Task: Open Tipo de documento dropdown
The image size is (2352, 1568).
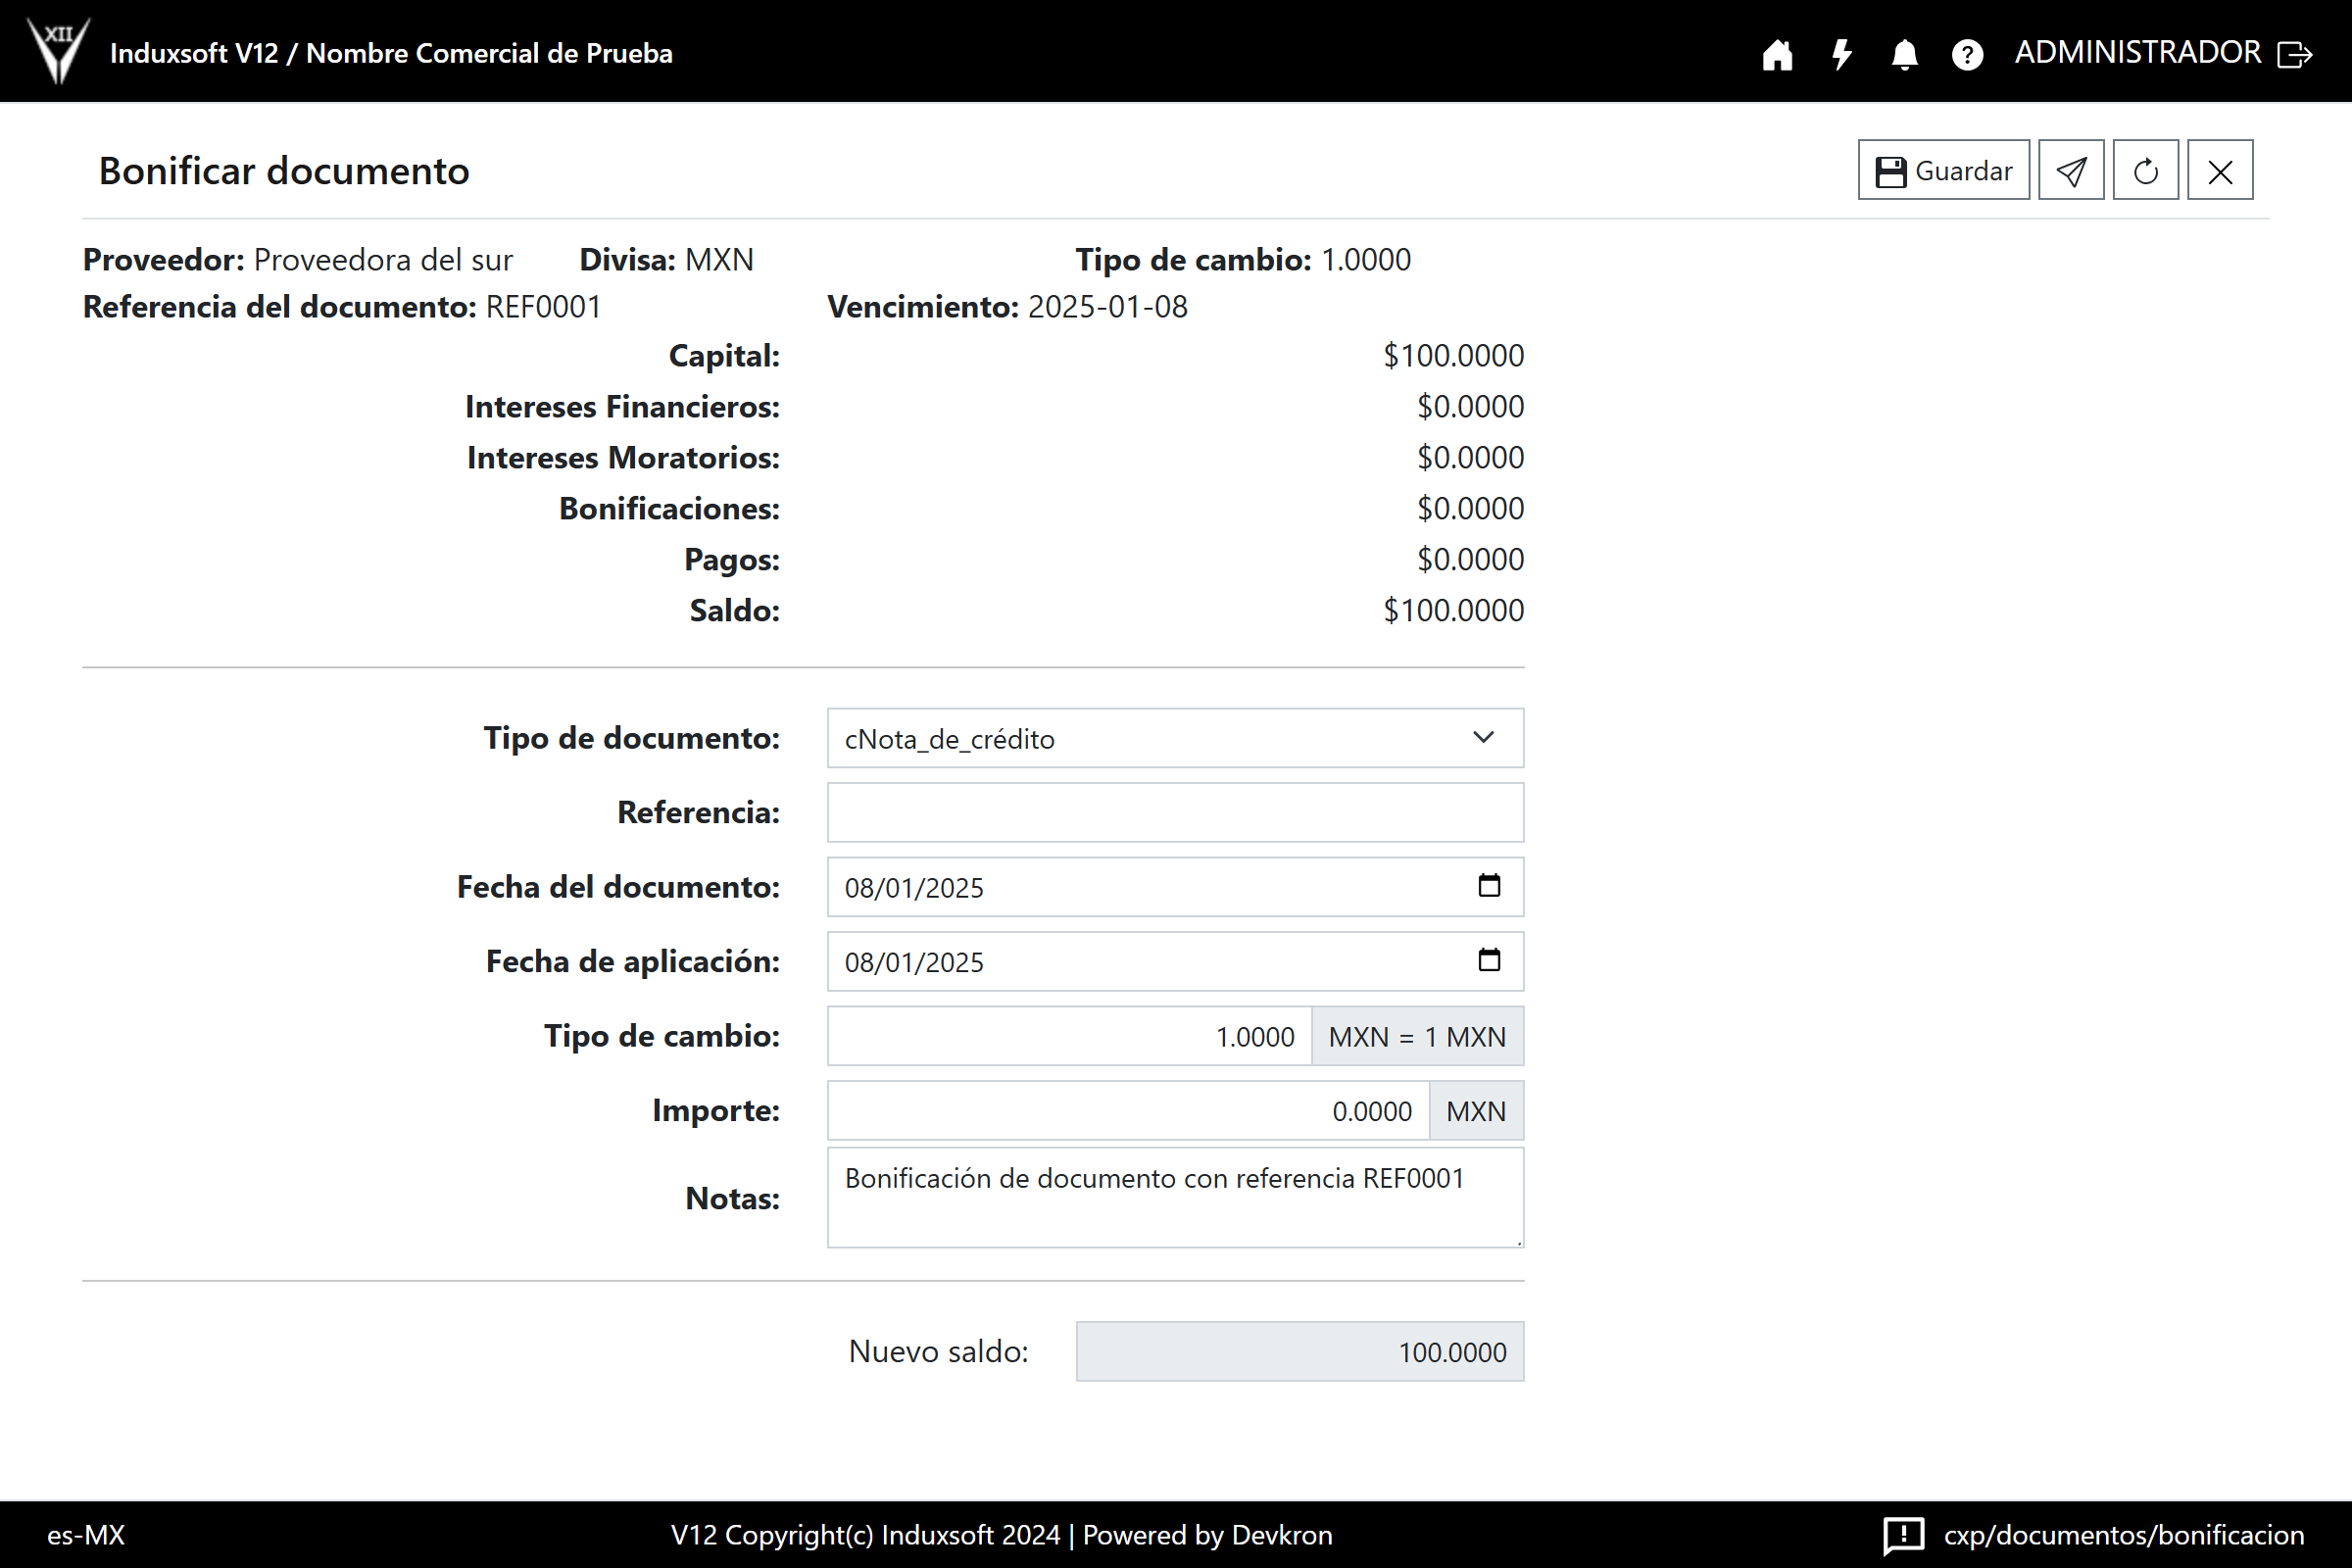Action: [1175, 738]
